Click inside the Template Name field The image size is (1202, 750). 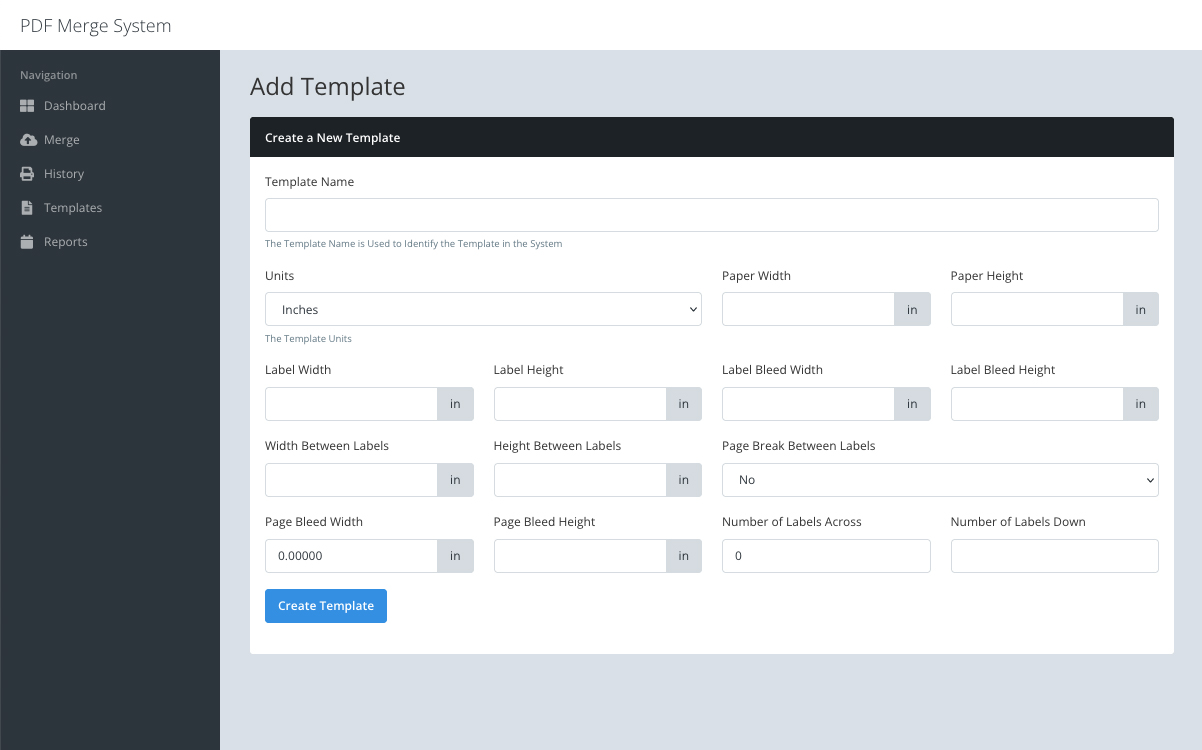coord(711,214)
